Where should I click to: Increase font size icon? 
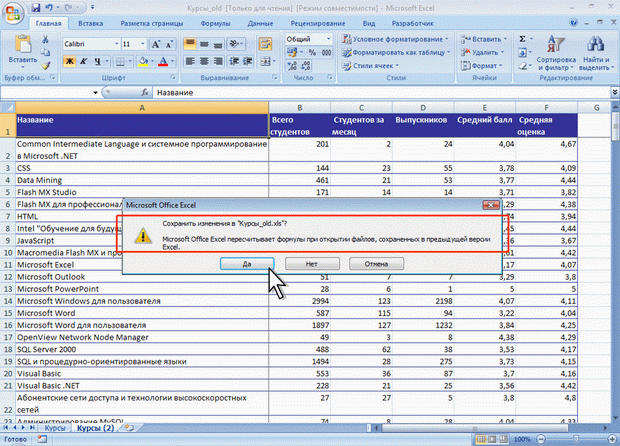[x=156, y=44]
